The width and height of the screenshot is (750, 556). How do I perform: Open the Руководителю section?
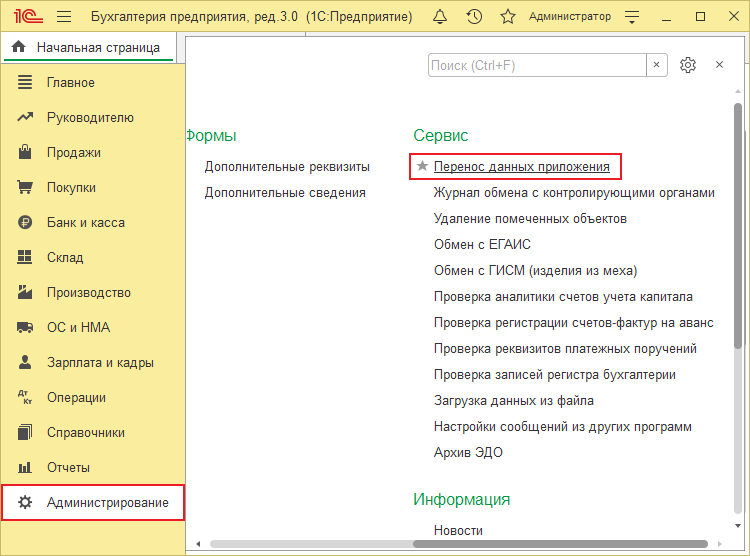(x=90, y=118)
